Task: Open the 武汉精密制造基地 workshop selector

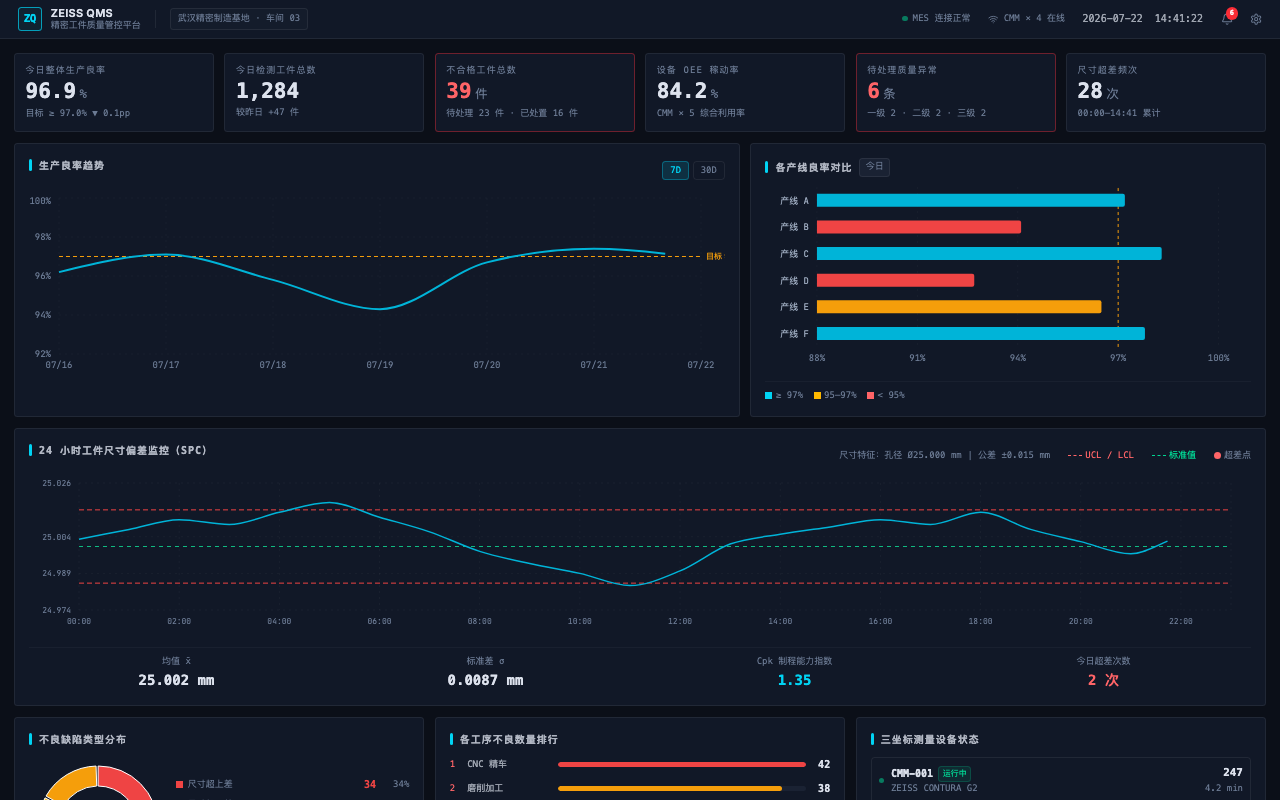Action: [x=239, y=19]
